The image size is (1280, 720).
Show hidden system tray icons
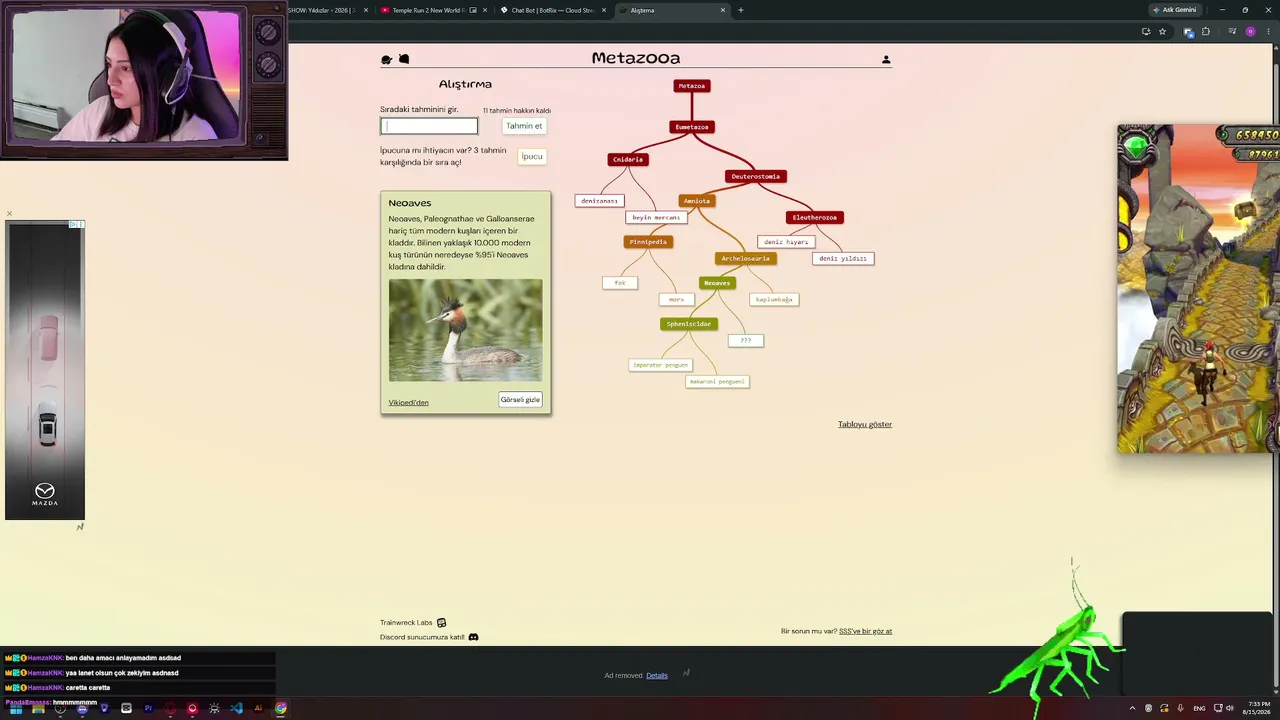(1132, 708)
